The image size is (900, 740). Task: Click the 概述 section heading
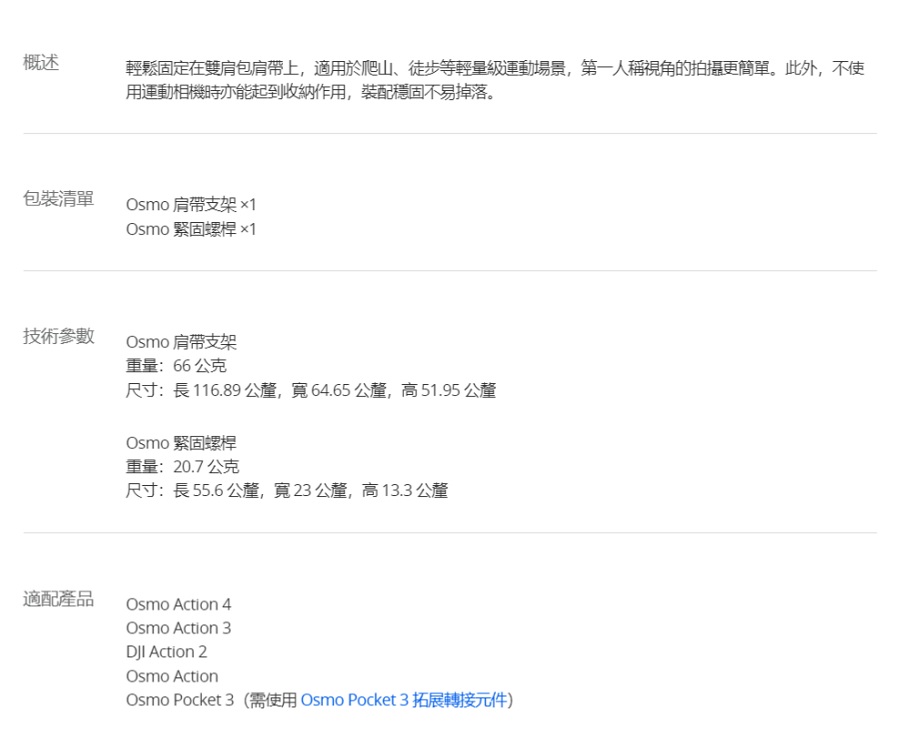coord(41,63)
